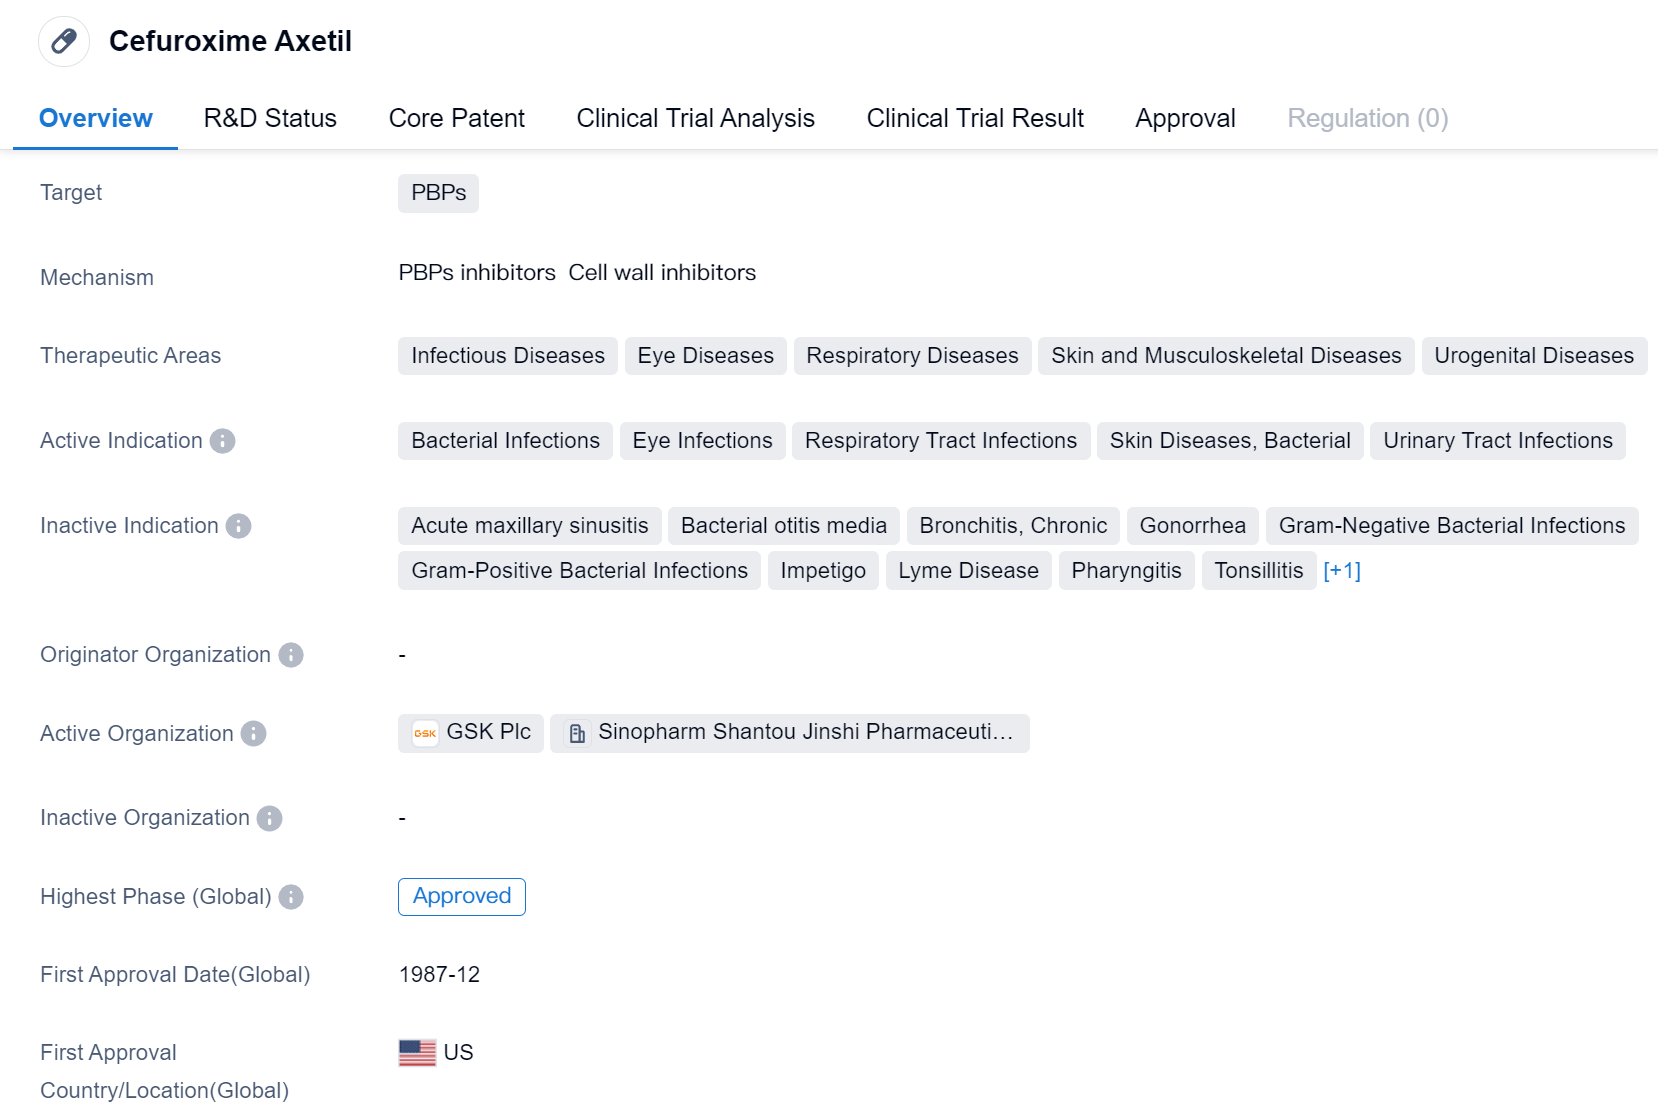Screen dimensions: 1658x1120
Task: Click the PBPs target tag
Action: pos(438,193)
